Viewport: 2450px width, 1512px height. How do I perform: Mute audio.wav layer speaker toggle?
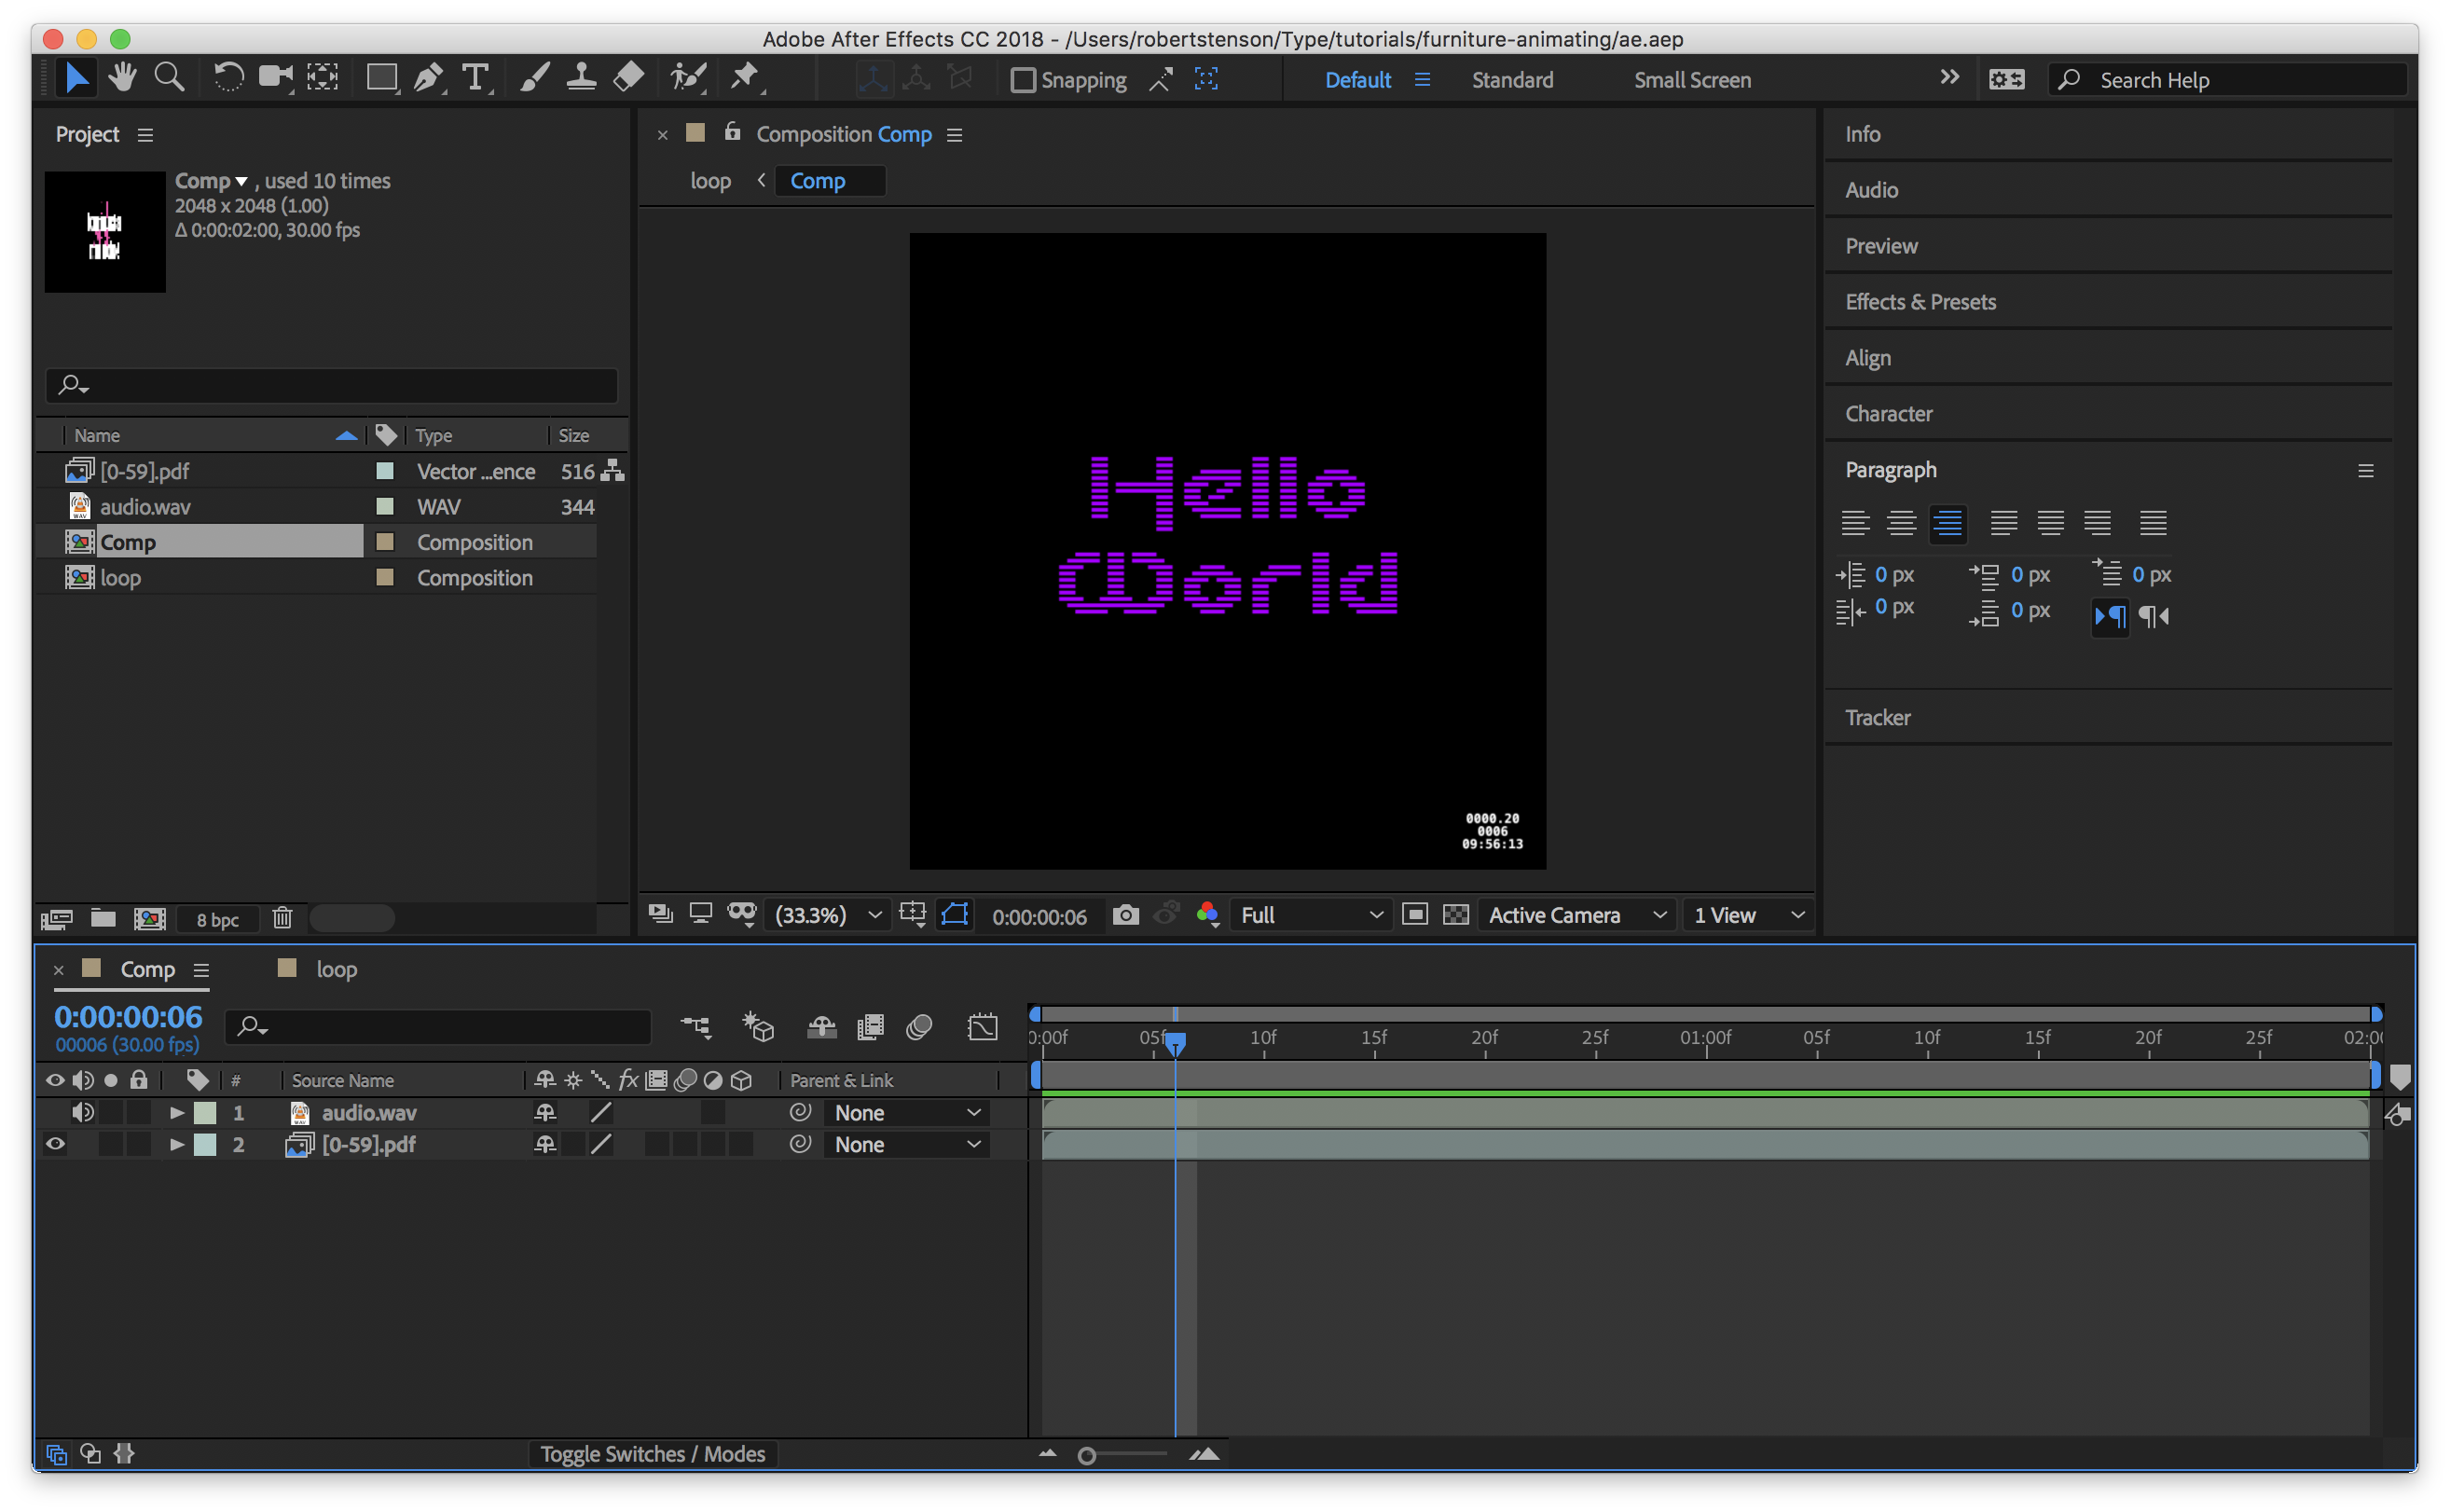(x=83, y=1112)
